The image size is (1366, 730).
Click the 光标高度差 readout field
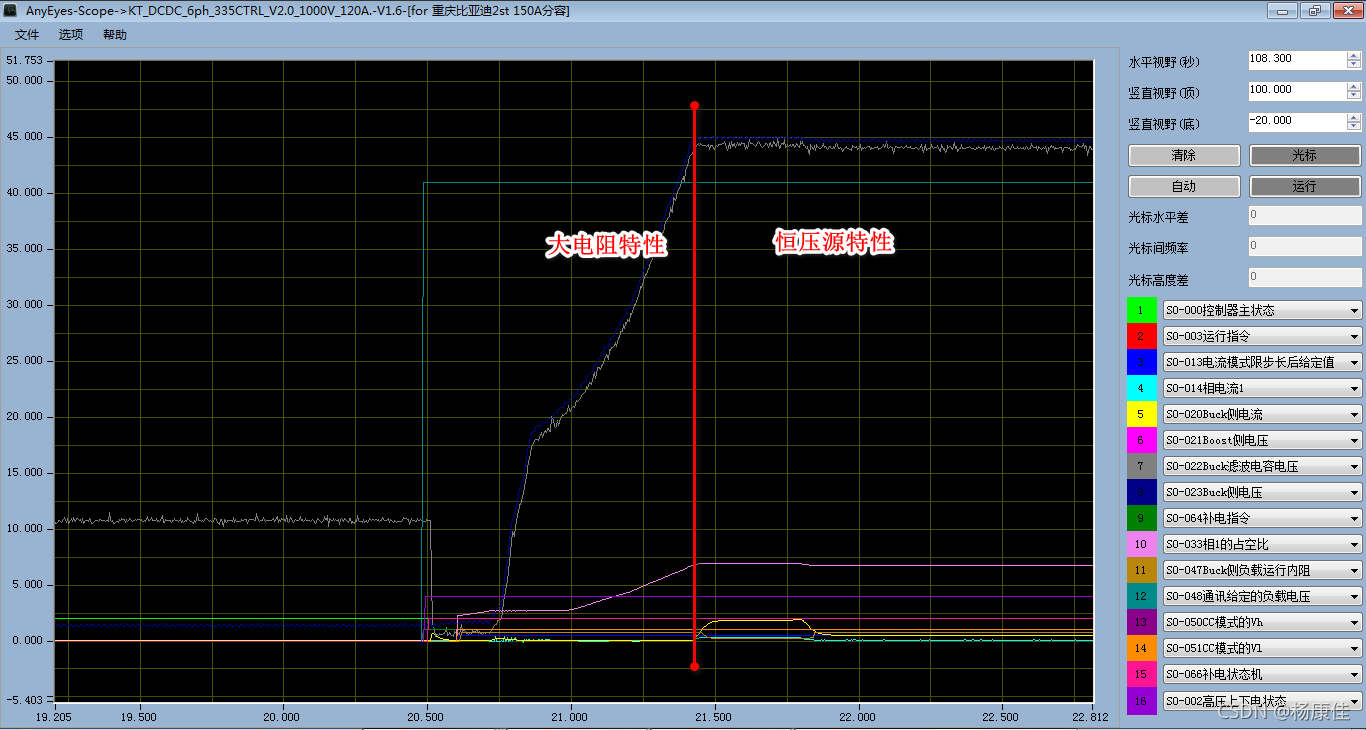[1305, 278]
